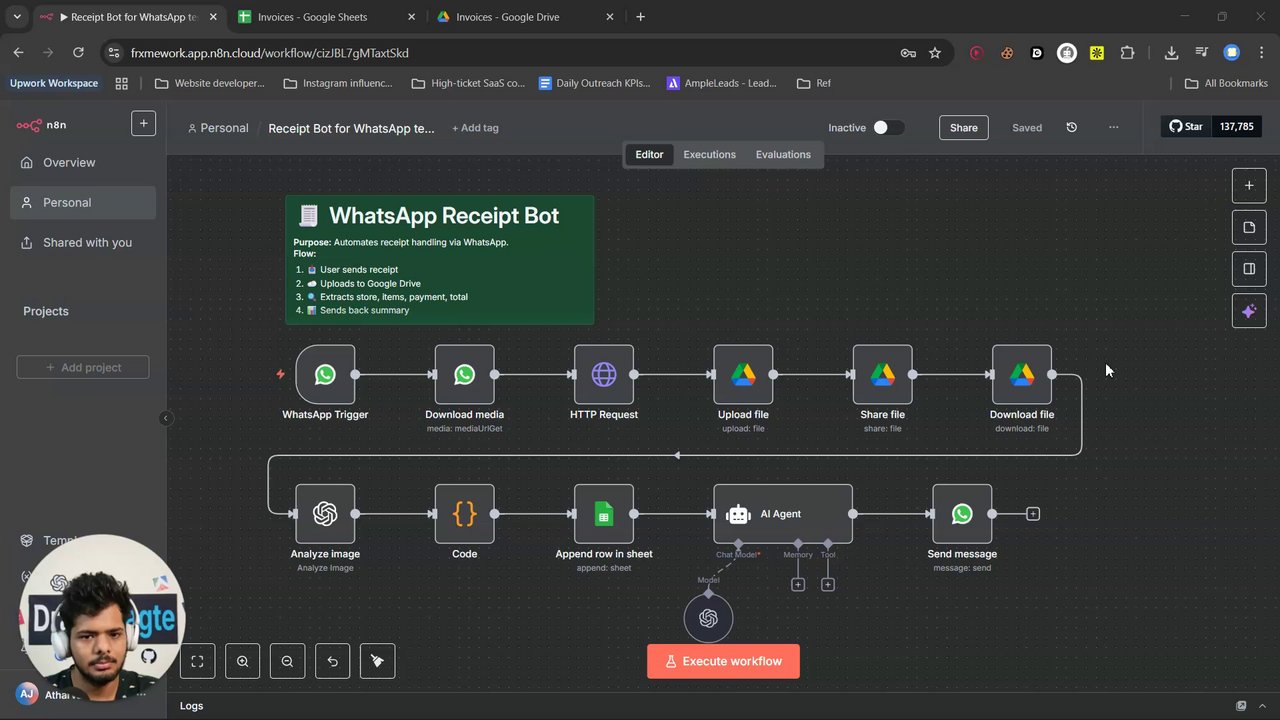Viewport: 1280px width, 720px height.
Task: Select the Download media WhatsApp node
Action: (x=464, y=374)
